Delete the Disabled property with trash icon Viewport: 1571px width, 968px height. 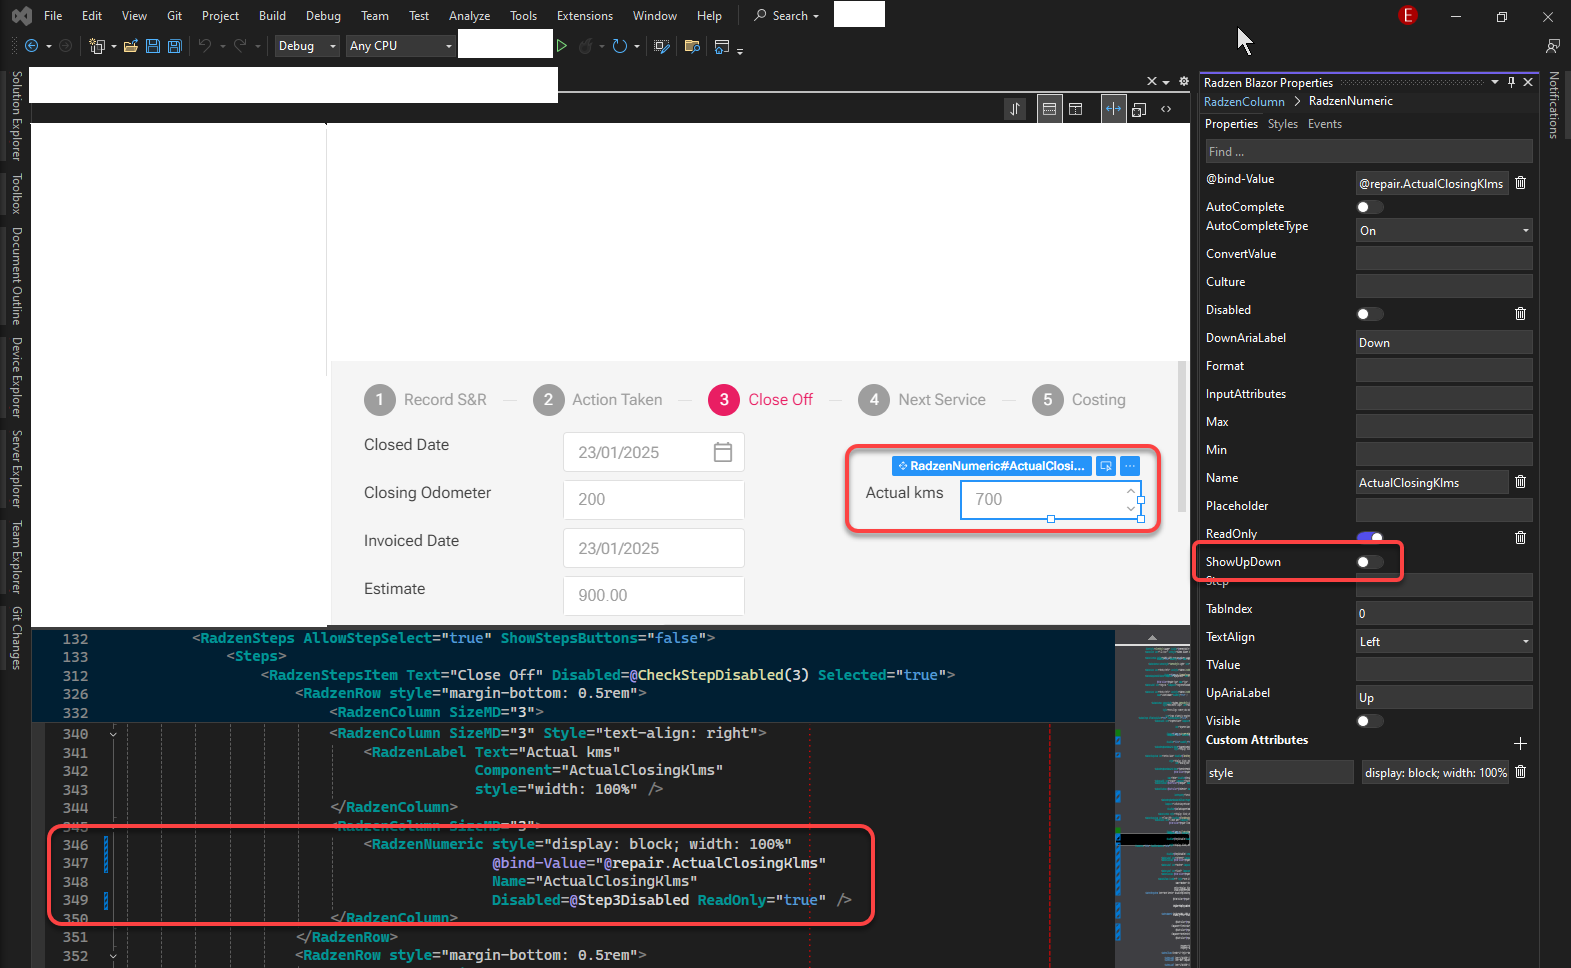point(1521,313)
